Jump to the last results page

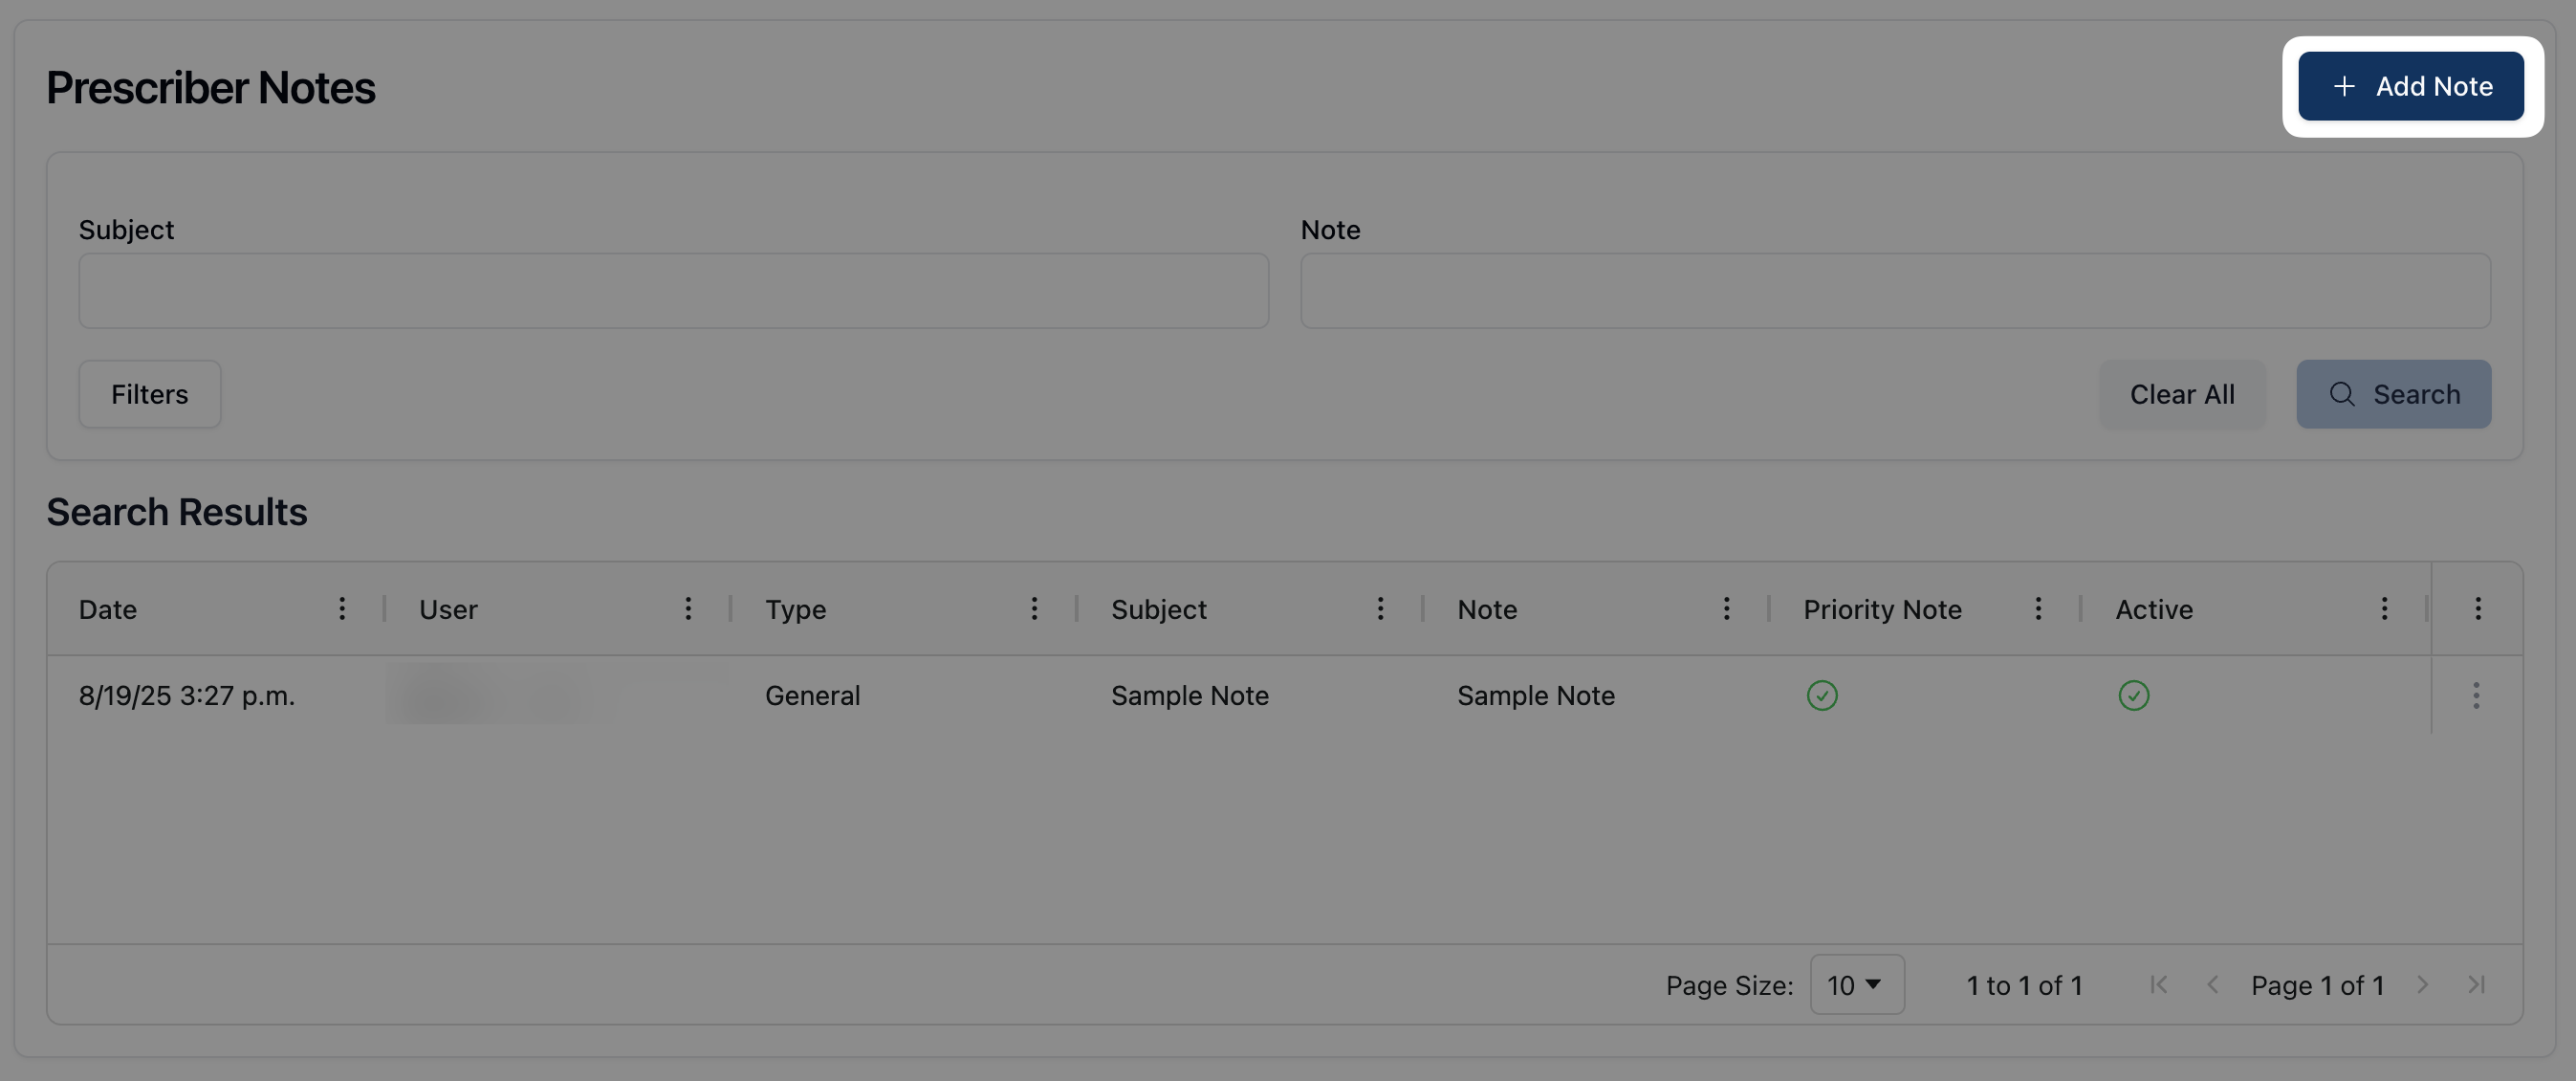tap(2476, 985)
